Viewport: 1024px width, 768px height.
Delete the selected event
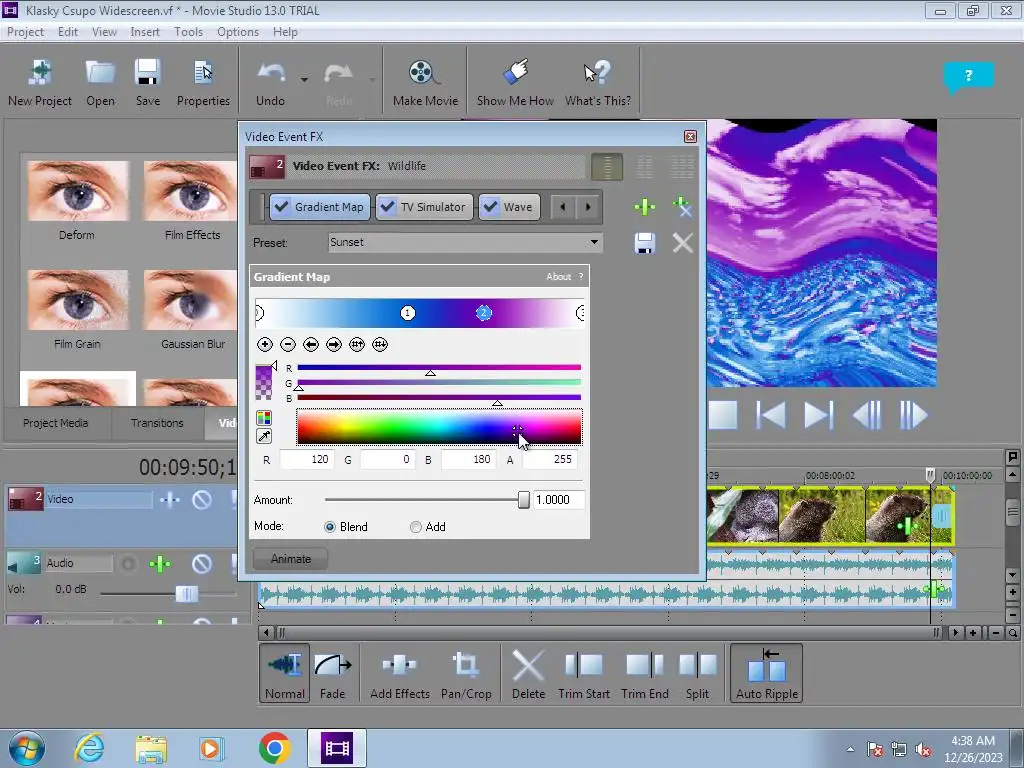(528, 675)
